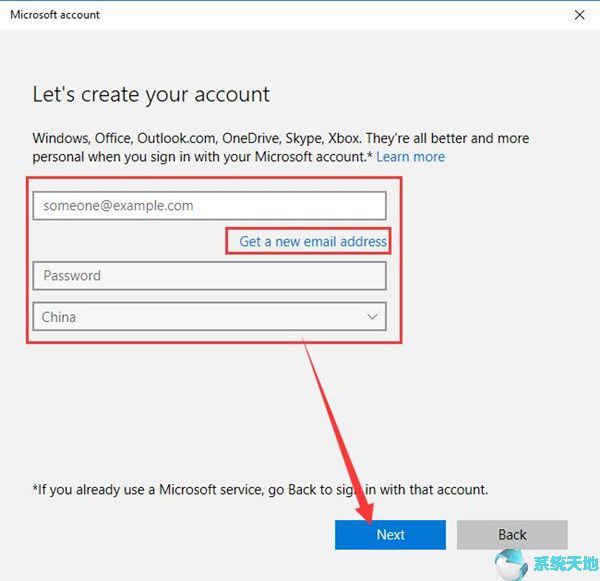This screenshot has width=600, height=581.
Task: Click the email address input field
Action: tap(209, 206)
